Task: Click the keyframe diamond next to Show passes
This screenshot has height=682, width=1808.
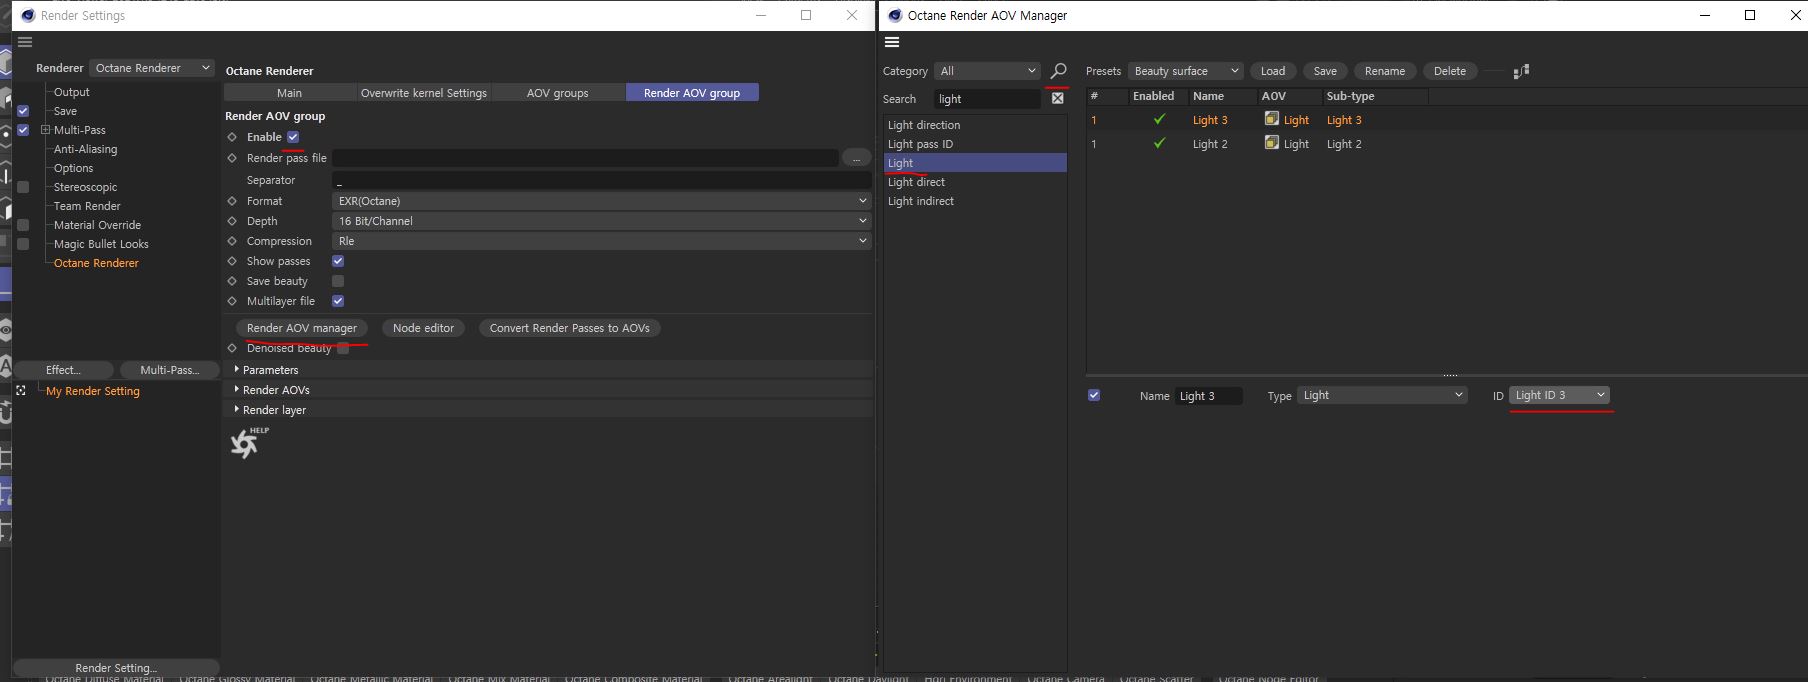Action: (x=232, y=261)
